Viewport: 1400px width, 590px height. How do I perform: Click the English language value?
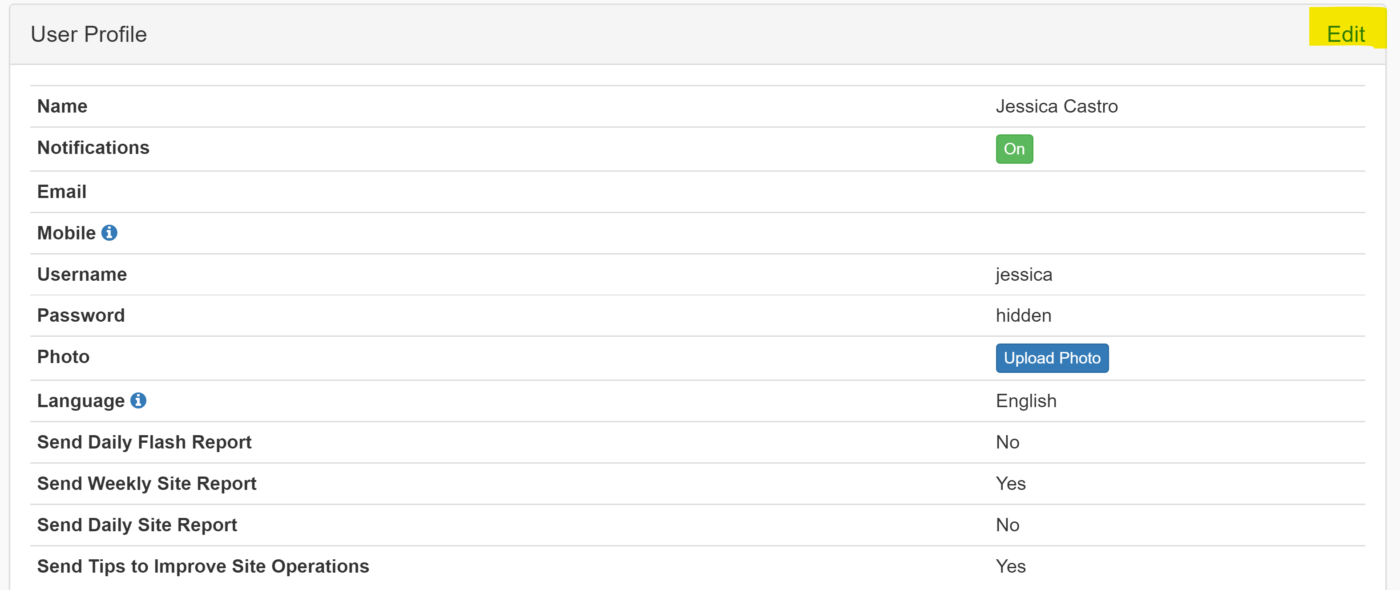(x=1026, y=401)
